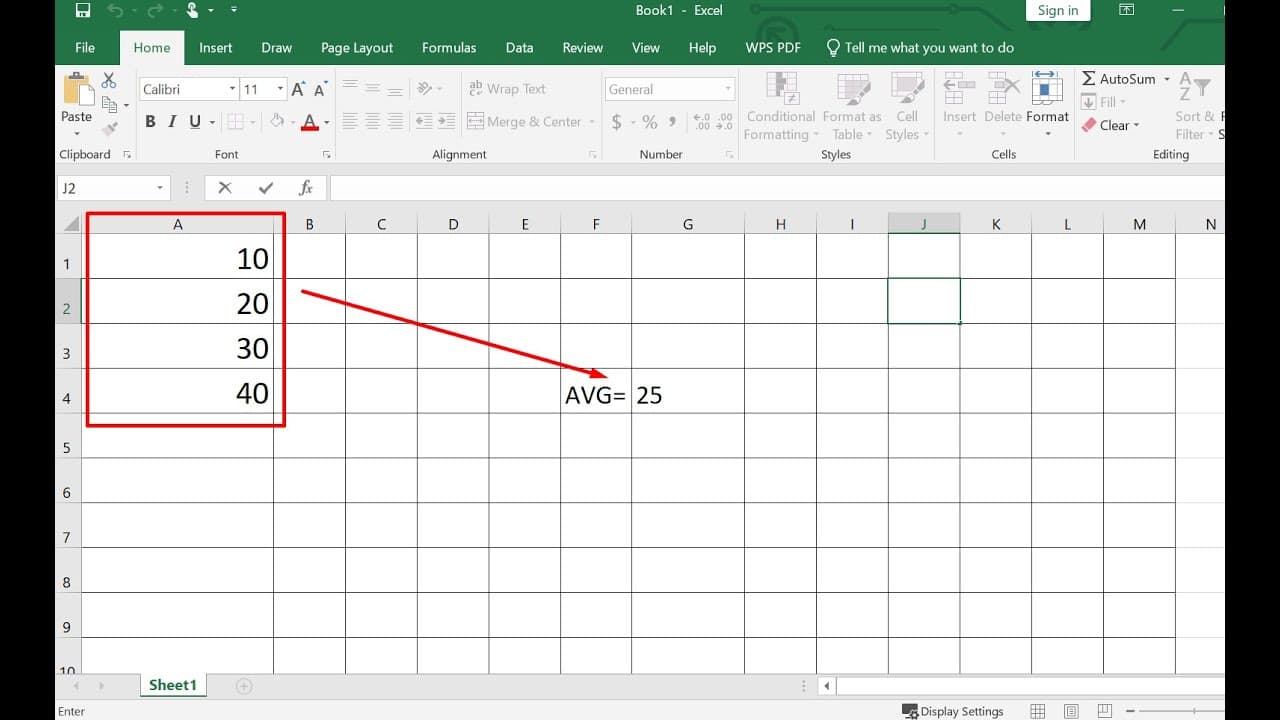Image resolution: width=1280 pixels, height=720 pixels.
Task: Increase font size with large A icon
Action: (298, 89)
